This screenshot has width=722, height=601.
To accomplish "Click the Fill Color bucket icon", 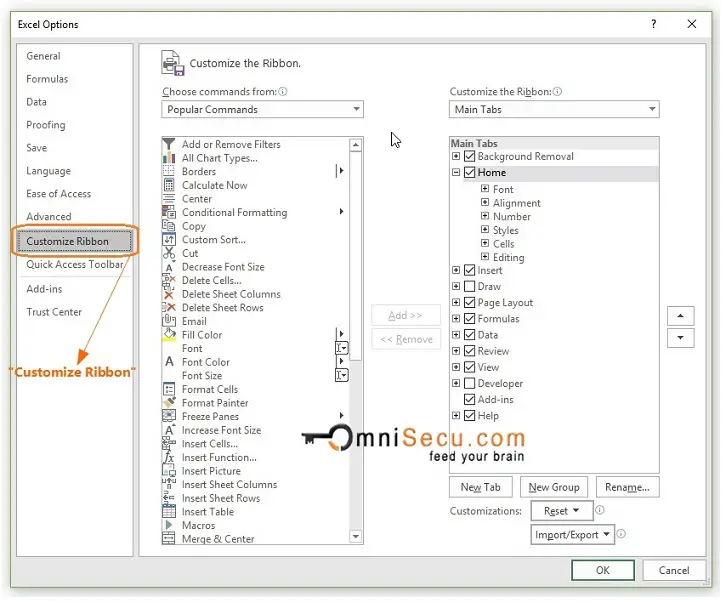I will coord(169,335).
